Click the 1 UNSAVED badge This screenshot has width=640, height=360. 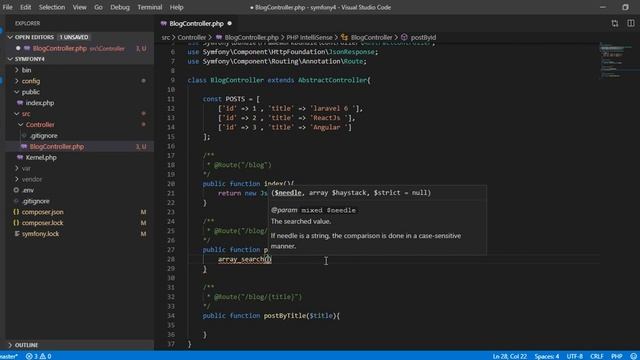[73, 37]
